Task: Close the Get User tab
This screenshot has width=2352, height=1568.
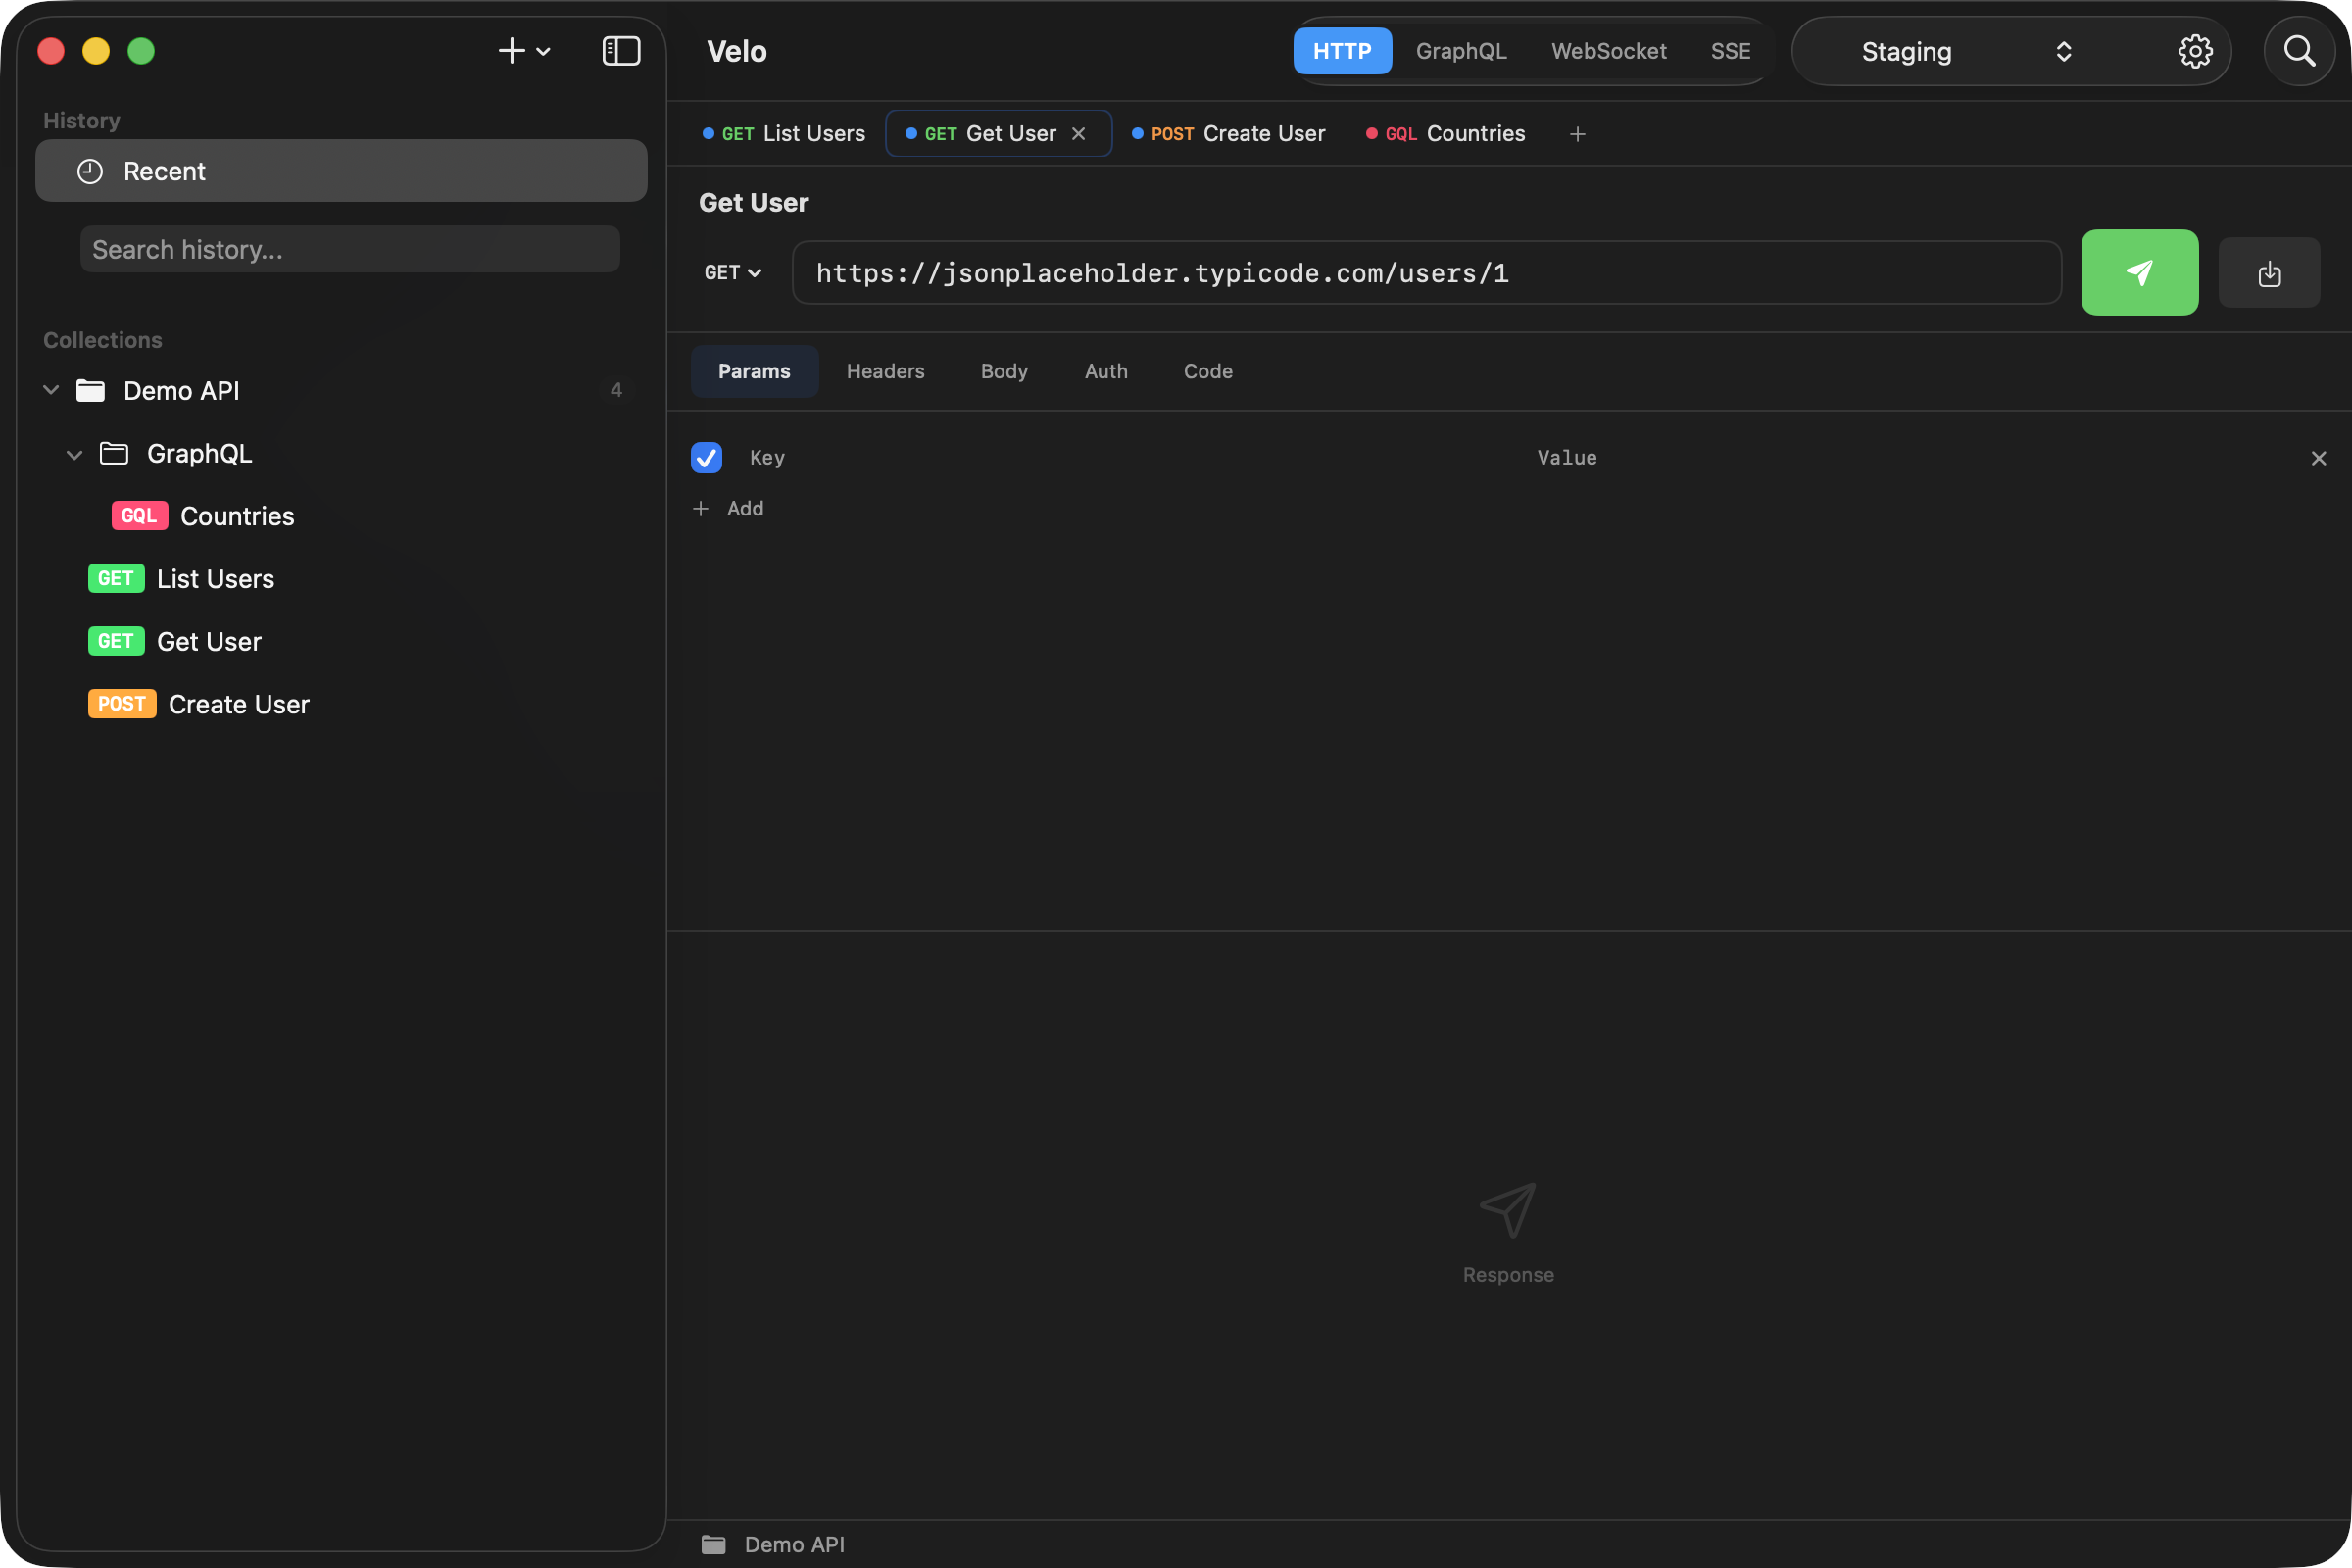Action: 1078,134
